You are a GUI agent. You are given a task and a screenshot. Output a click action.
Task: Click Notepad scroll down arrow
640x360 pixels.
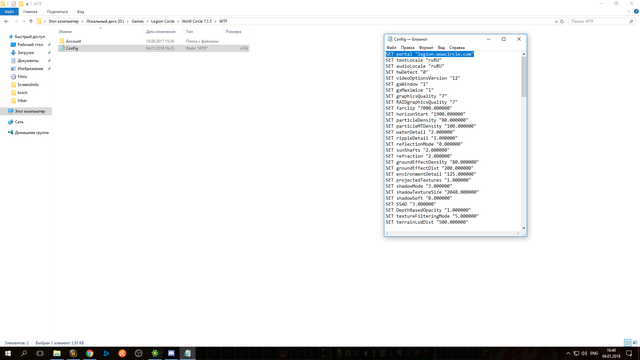(523, 228)
